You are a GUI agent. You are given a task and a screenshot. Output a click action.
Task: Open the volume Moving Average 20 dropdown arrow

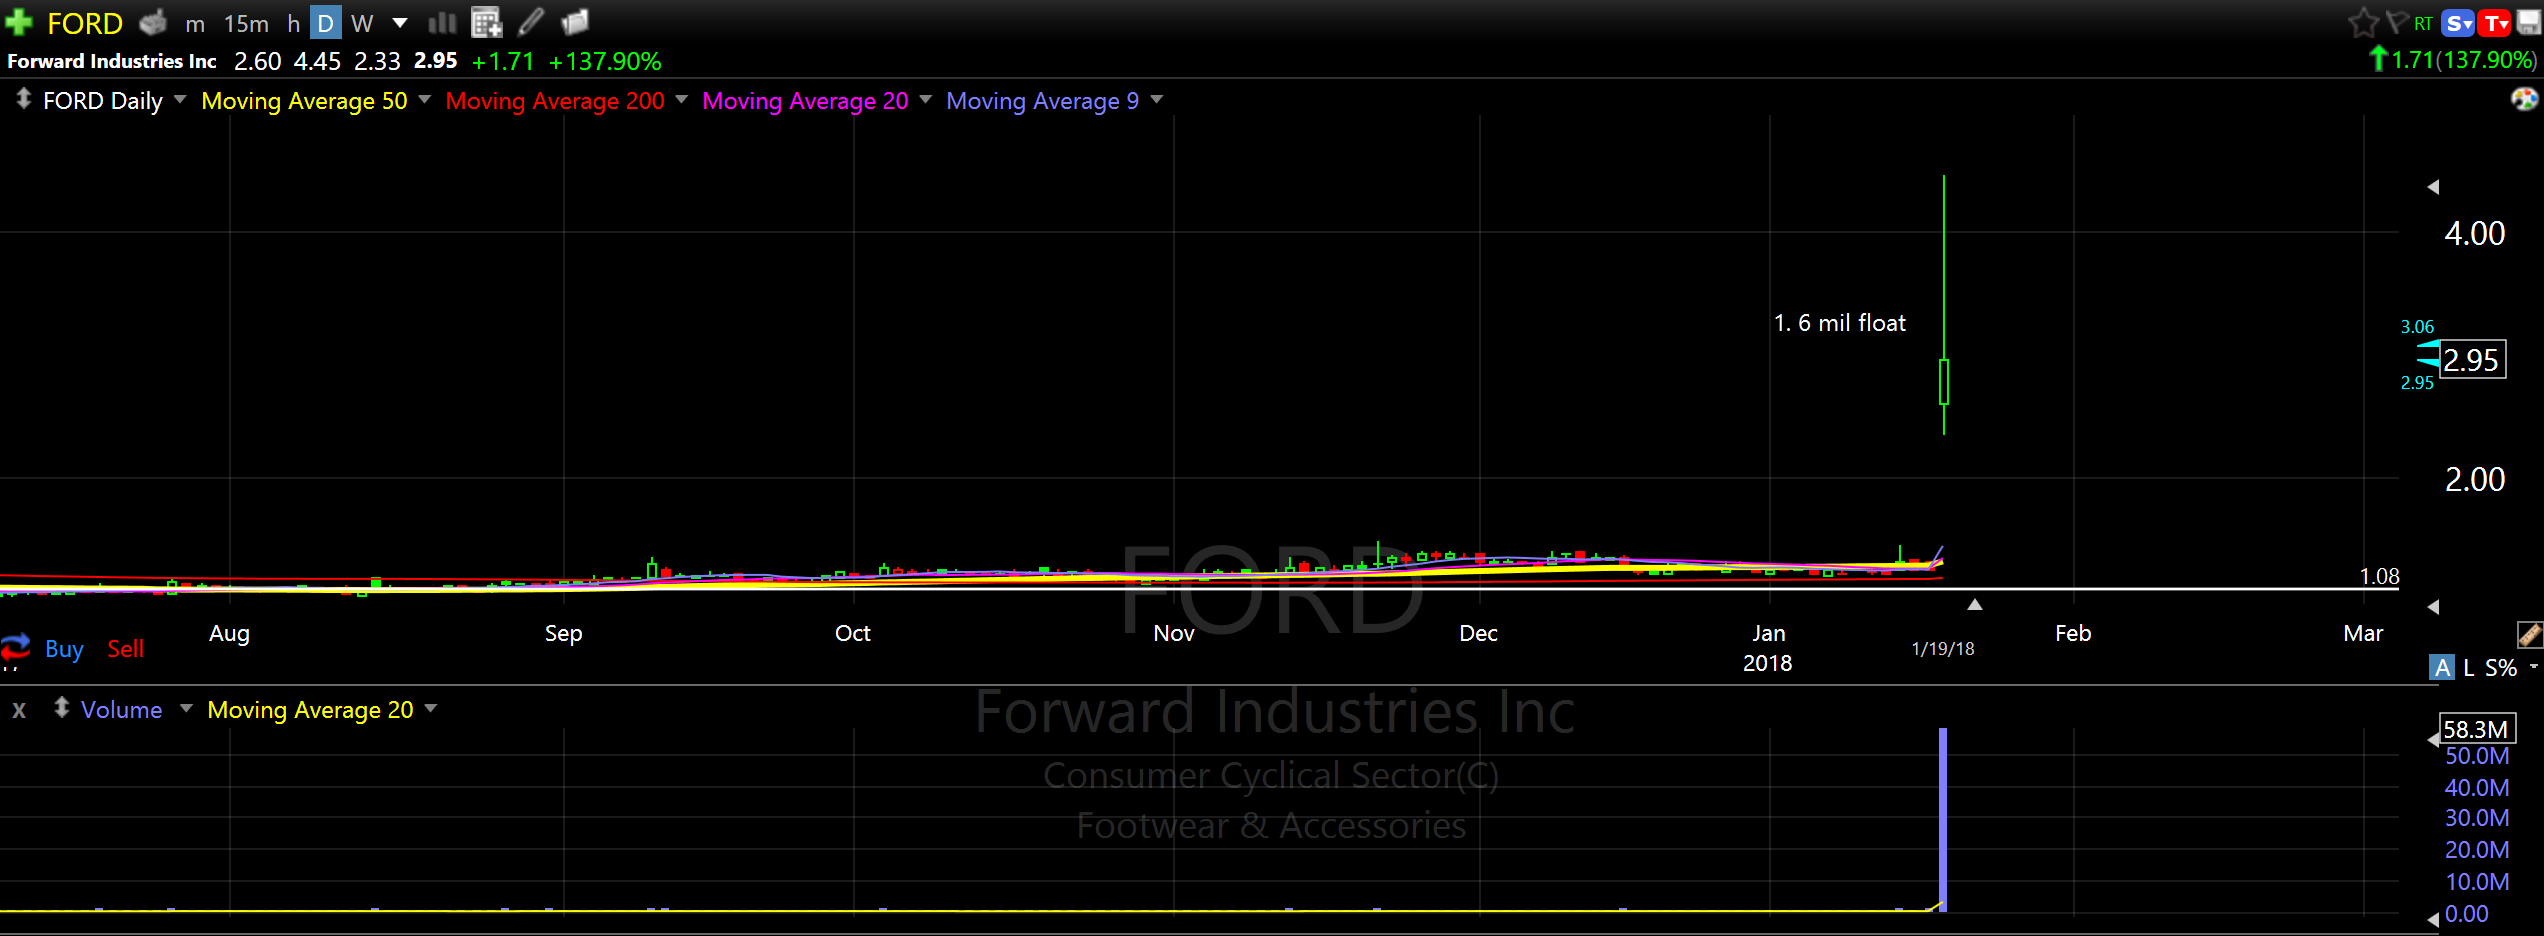[x=431, y=708]
